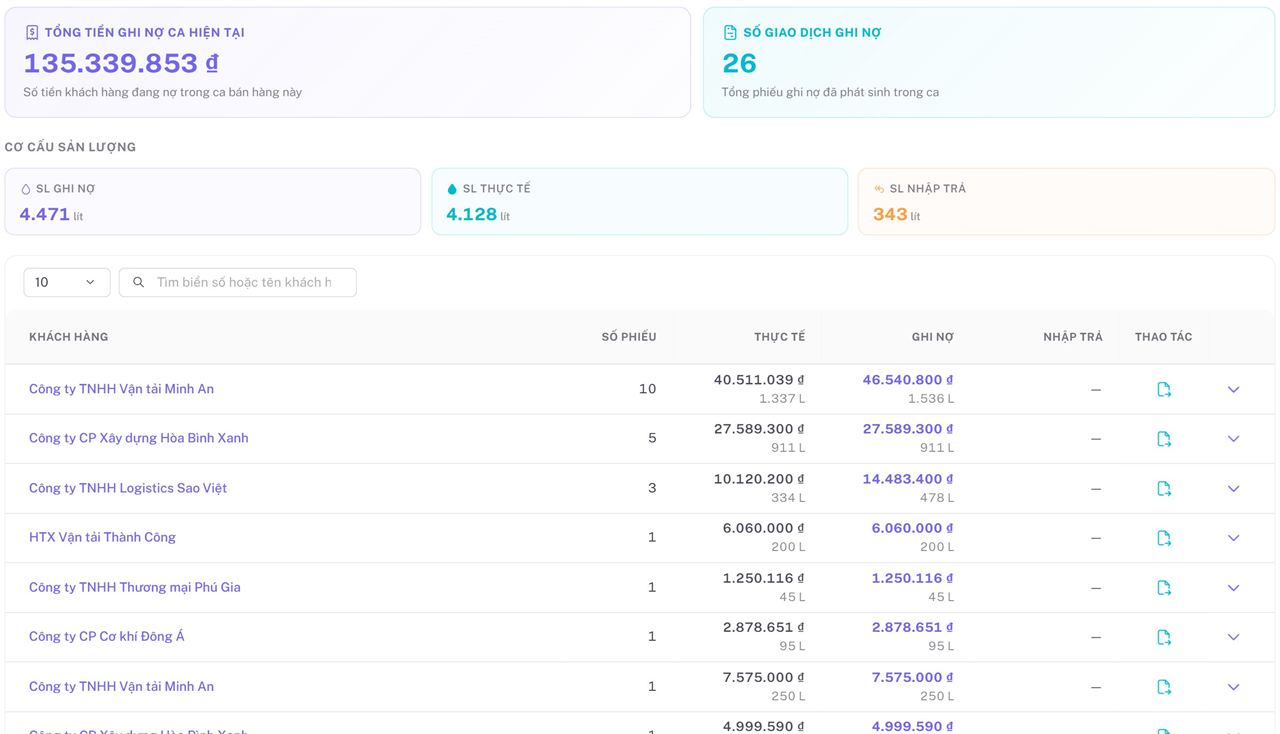Click the THỰC TẾ column header

click(780, 337)
